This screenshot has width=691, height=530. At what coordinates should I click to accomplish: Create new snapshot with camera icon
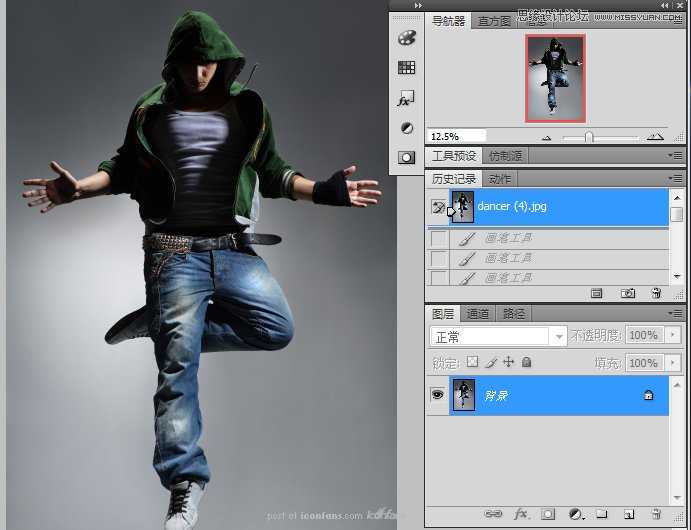pyautogui.click(x=628, y=293)
